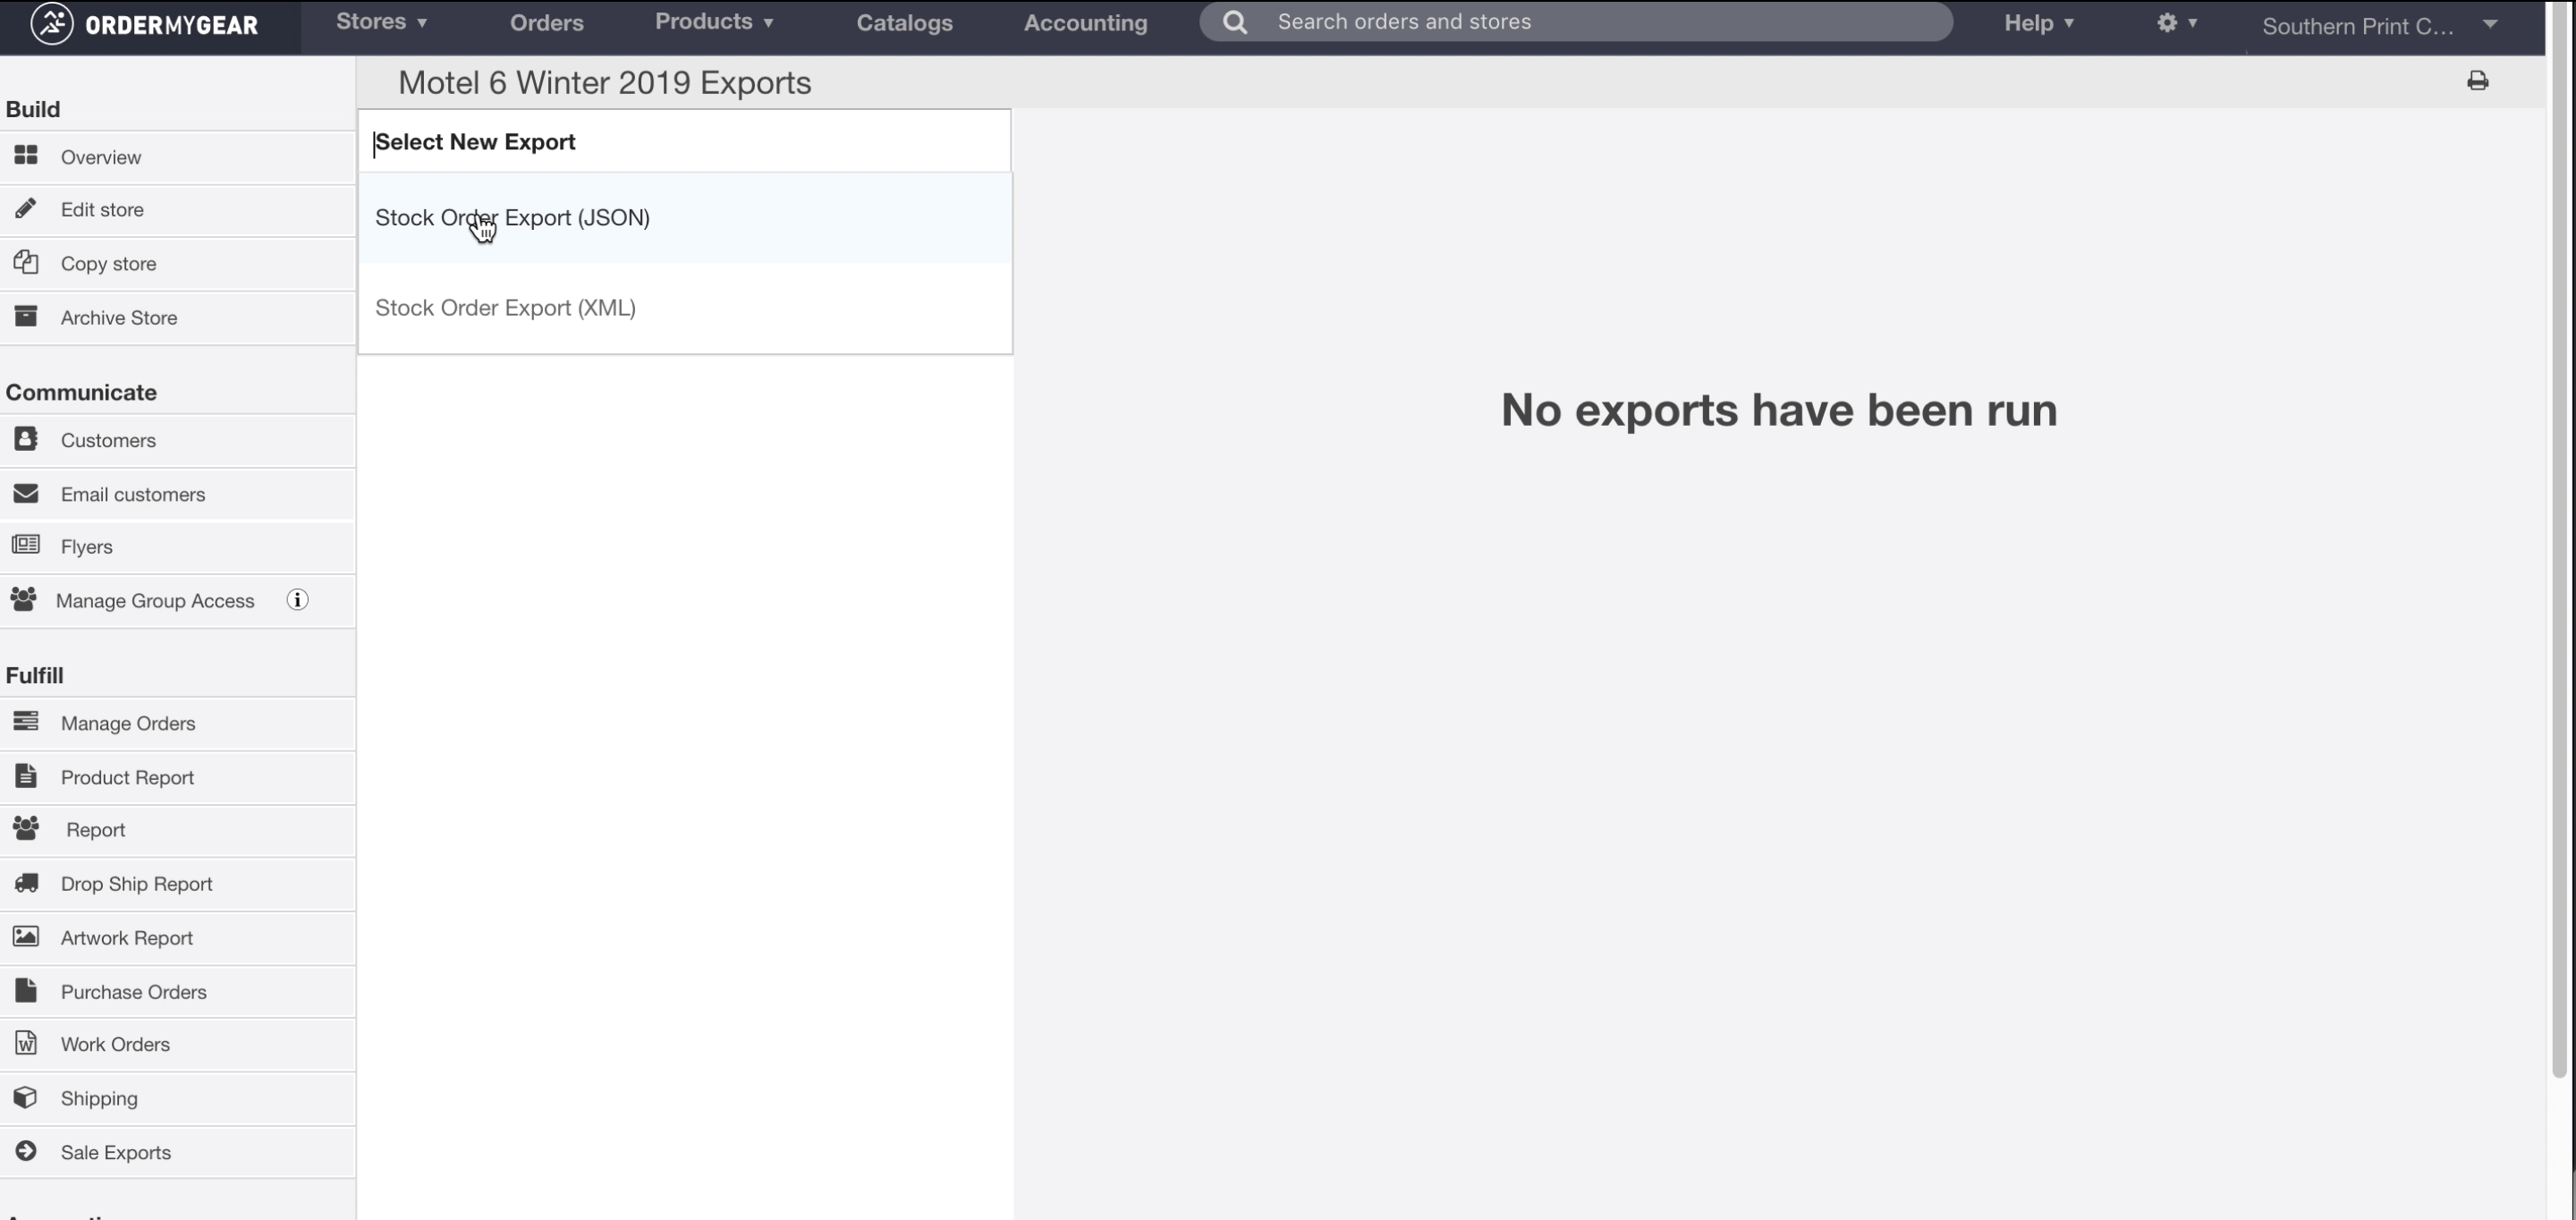Click the group icon beside Report

pos(26,828)
